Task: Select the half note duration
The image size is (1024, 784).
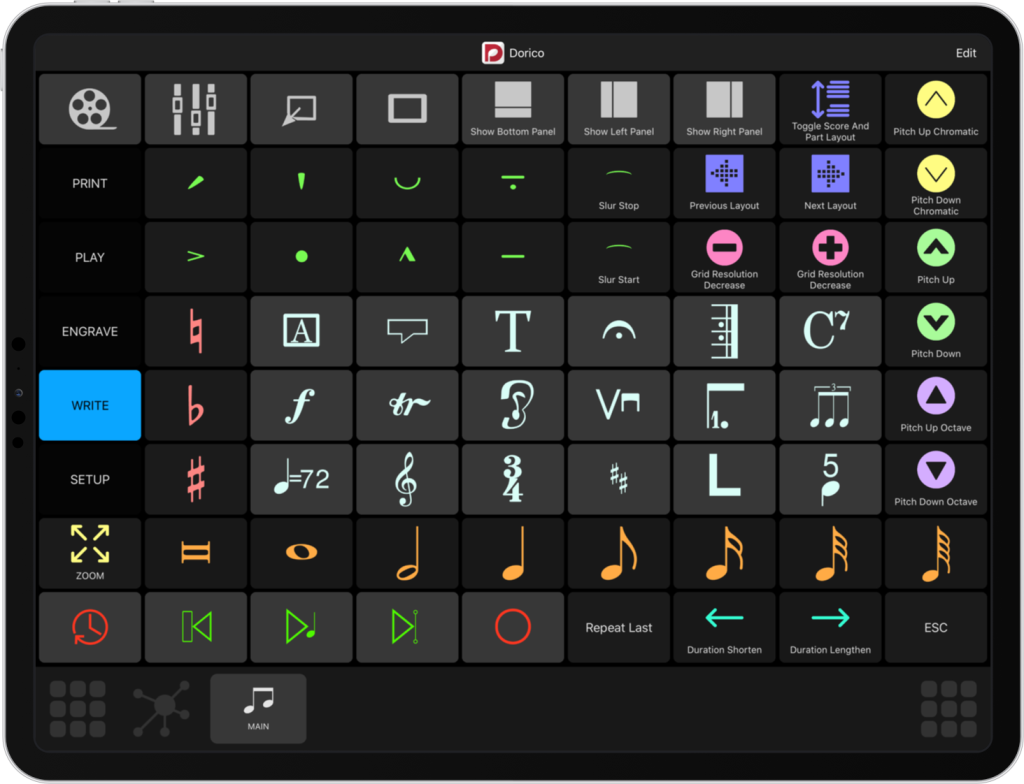Action: pyautogui.click(x=407, y=553)
